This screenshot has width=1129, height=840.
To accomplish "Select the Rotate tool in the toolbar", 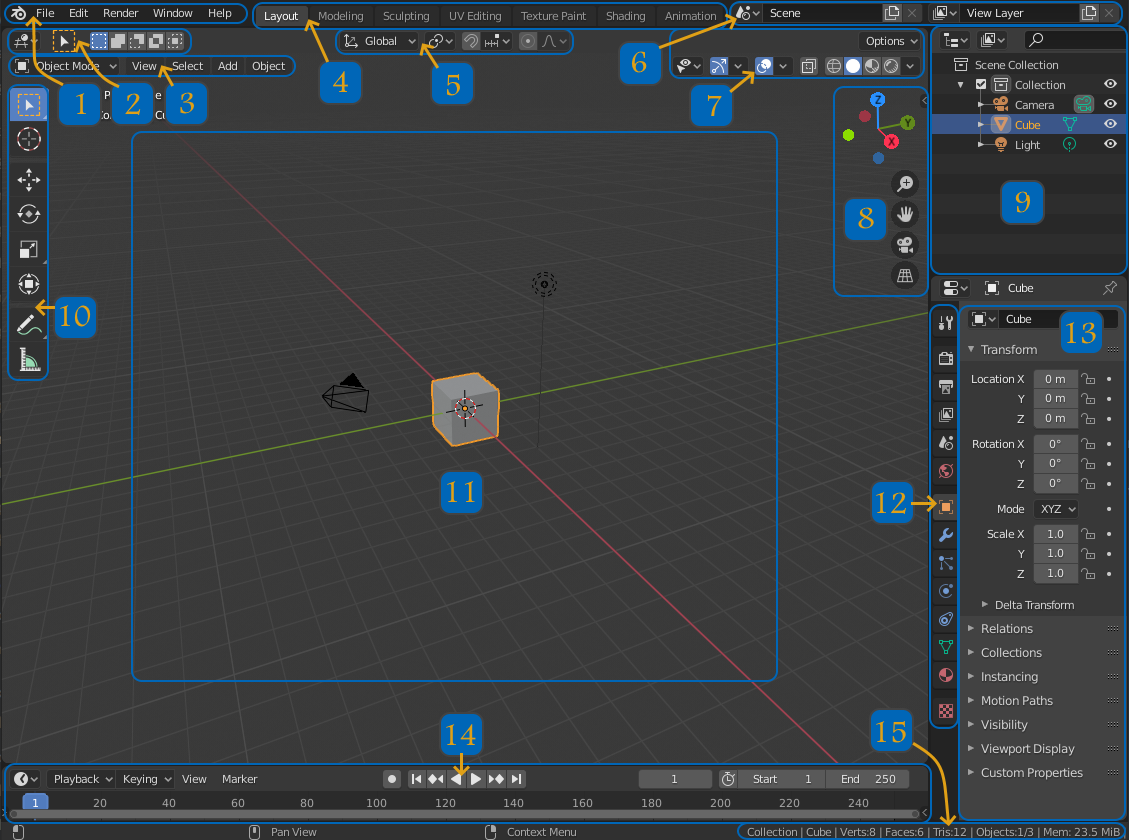I will tap(28, 214).
